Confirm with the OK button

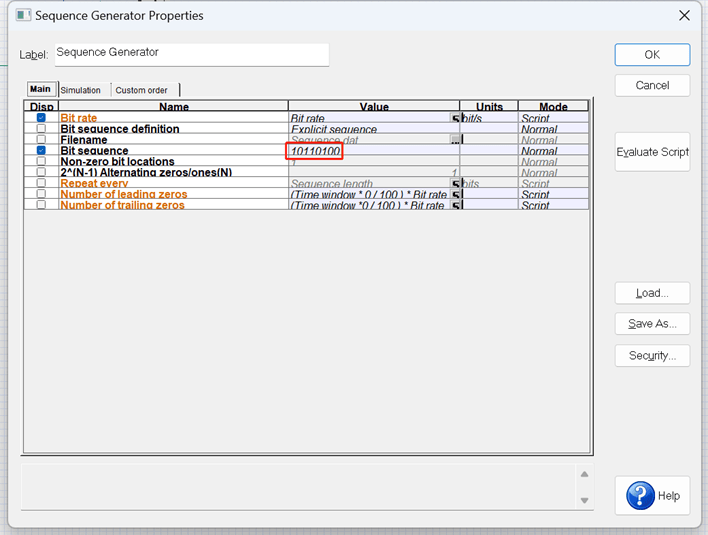[x=652, y=55]
